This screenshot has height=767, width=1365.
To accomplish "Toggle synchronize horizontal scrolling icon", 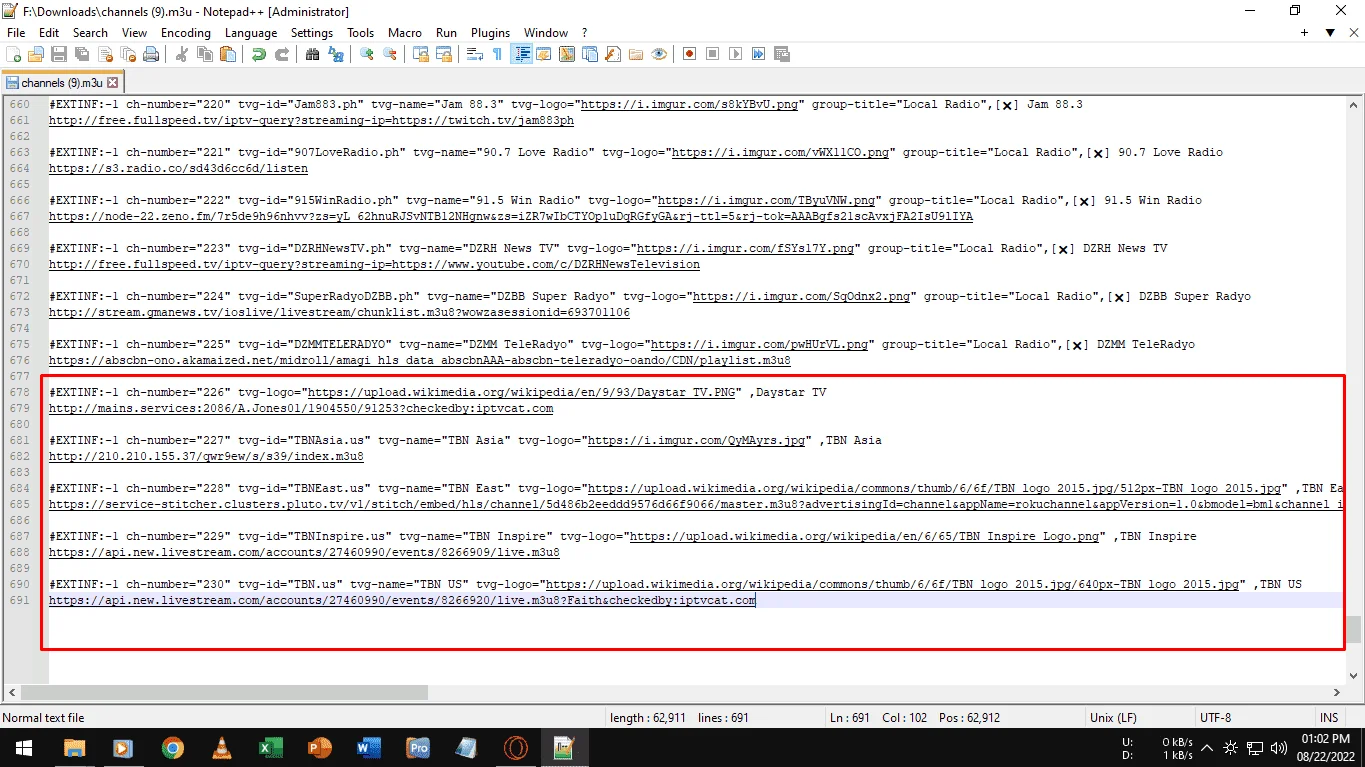I will point(443,54).
